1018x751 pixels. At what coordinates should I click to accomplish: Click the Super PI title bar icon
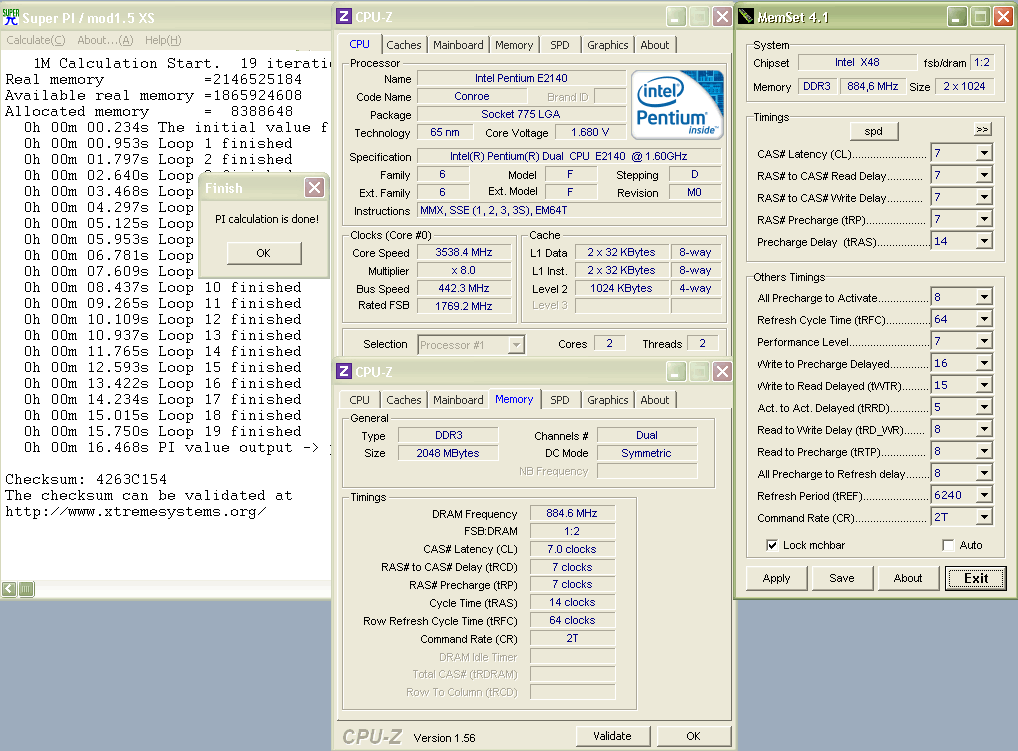pyautogui.click(x=11, y=16)
